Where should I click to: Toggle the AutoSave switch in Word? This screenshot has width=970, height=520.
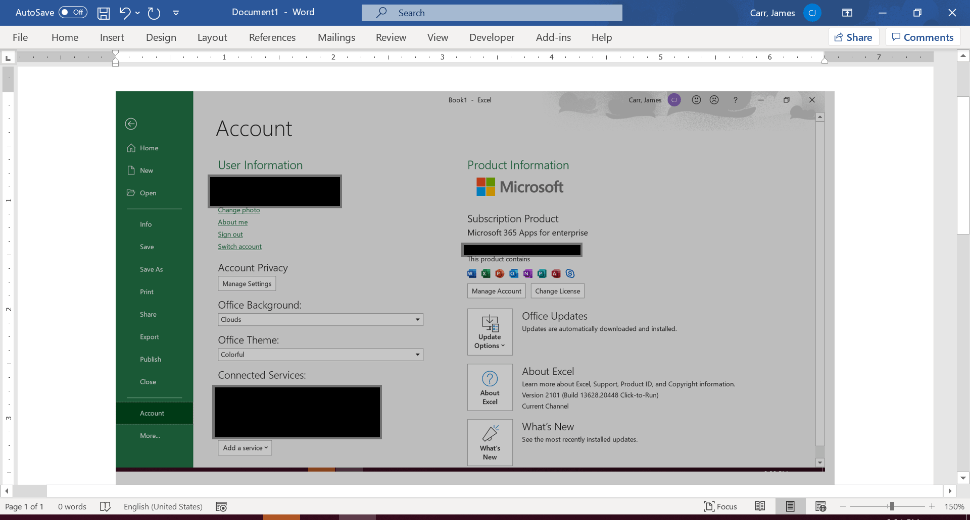73,12
